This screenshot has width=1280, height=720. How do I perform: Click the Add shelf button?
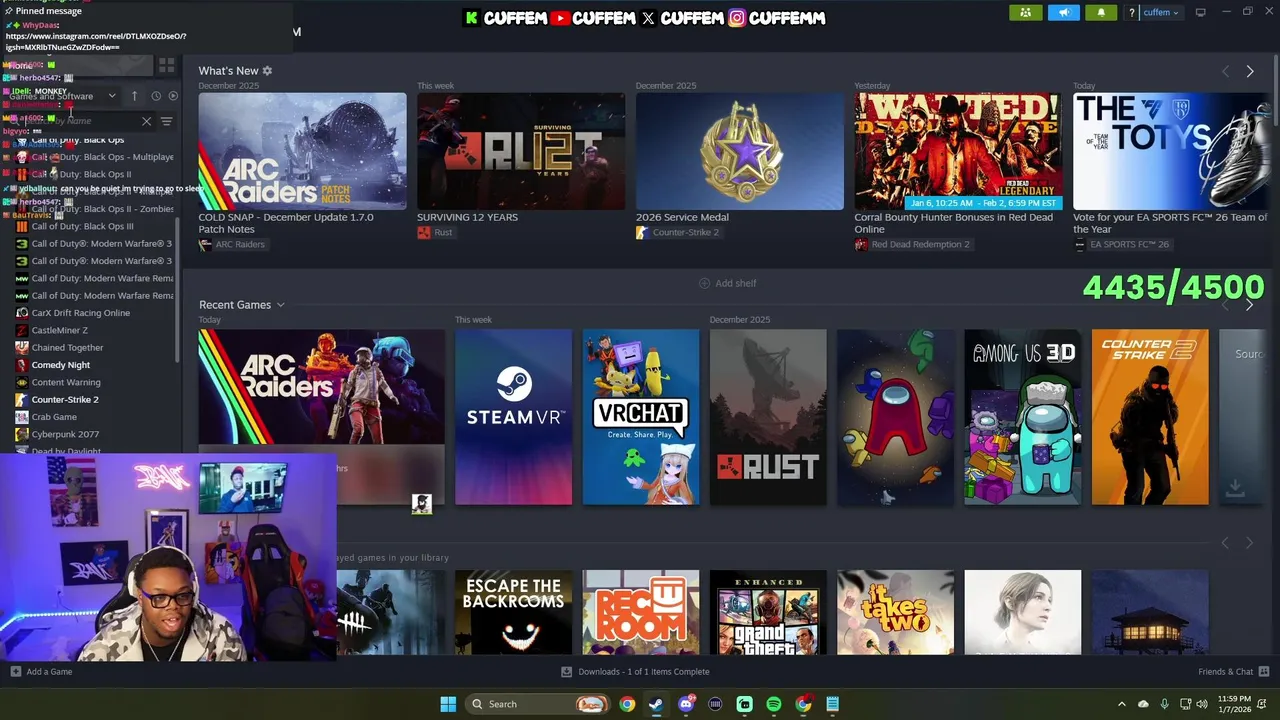tap(728, 283)
